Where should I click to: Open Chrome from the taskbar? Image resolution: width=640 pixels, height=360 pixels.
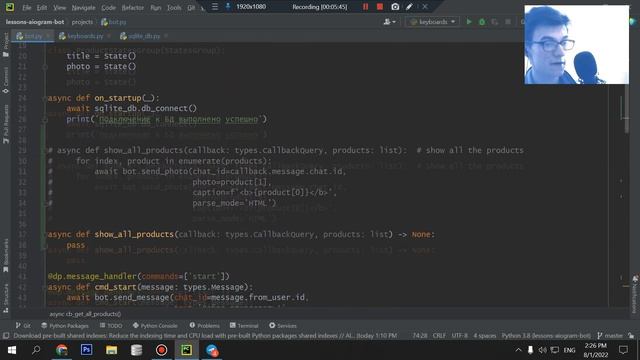(x=62, y=350)
